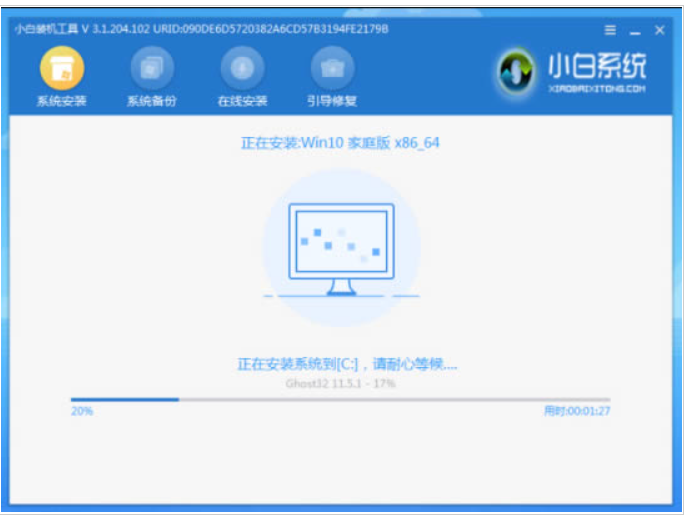Open the hamburger menu in title bar
The height and width of the screenshot is (516, 684).
pyautogui.click(x=610, y=30)
